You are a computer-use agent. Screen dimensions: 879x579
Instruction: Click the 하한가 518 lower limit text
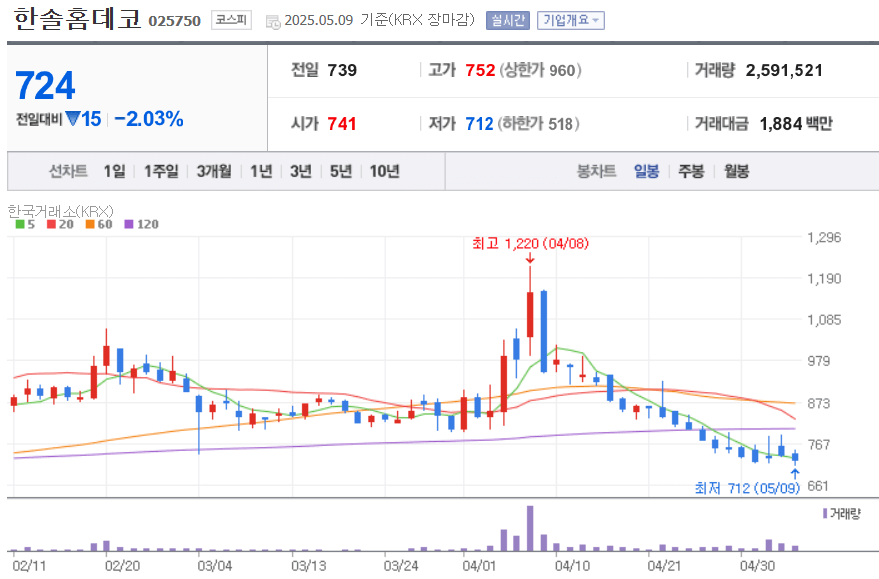(538, 123)
